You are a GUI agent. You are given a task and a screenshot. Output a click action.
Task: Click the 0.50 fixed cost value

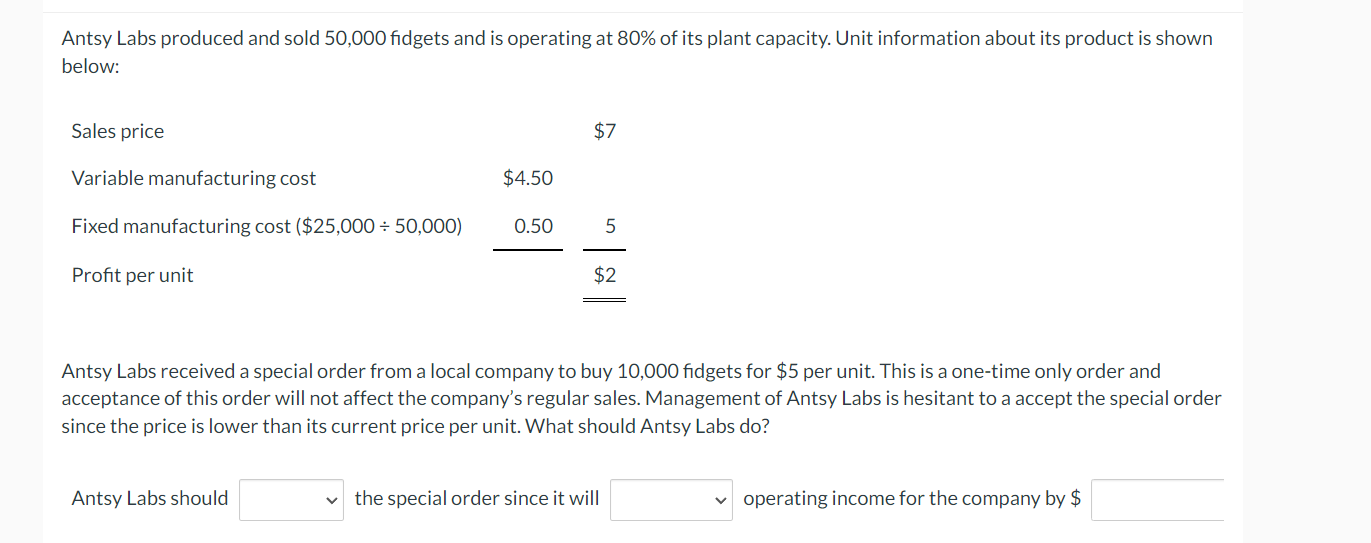[x=533, y=226]
